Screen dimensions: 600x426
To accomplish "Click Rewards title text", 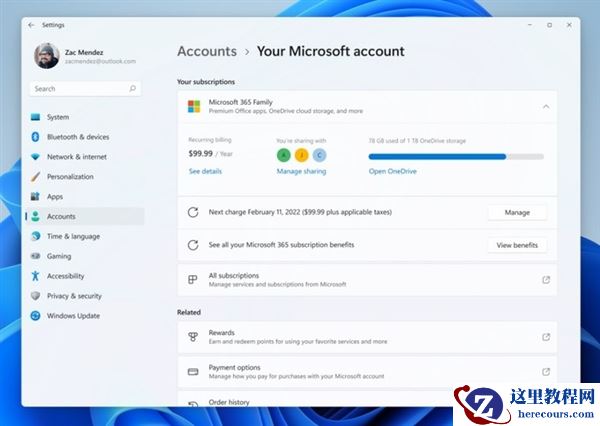I will click(x=222, y=333).
